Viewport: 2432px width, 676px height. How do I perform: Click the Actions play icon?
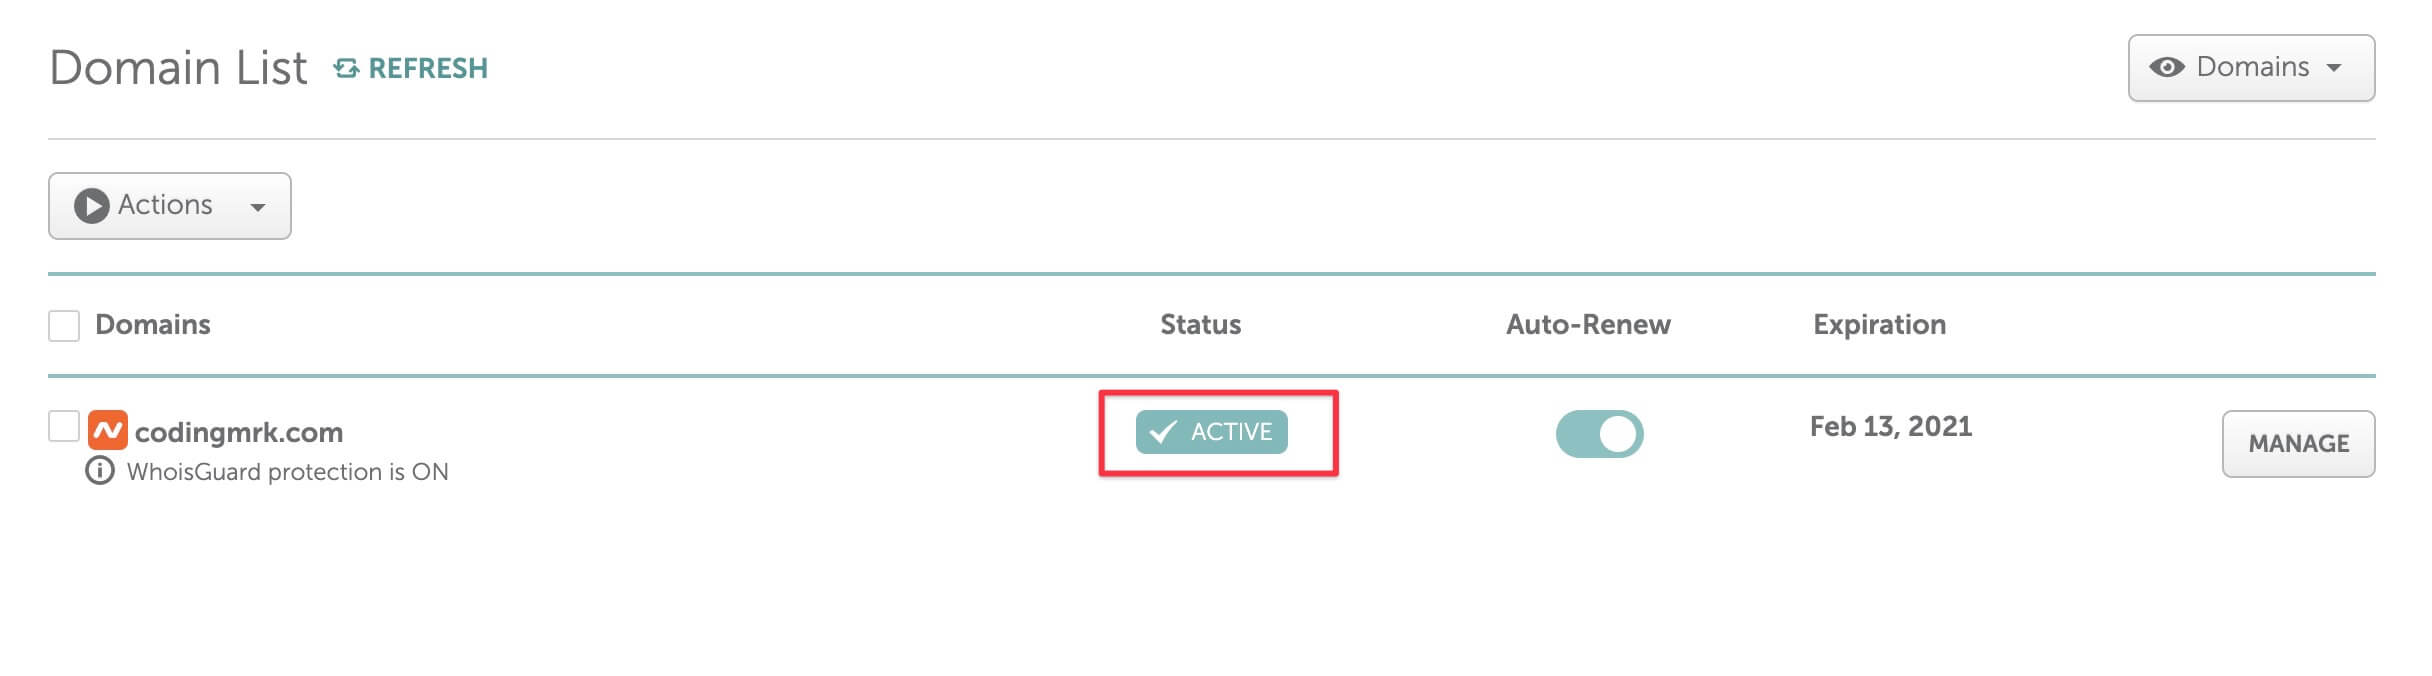coord(92,206)
